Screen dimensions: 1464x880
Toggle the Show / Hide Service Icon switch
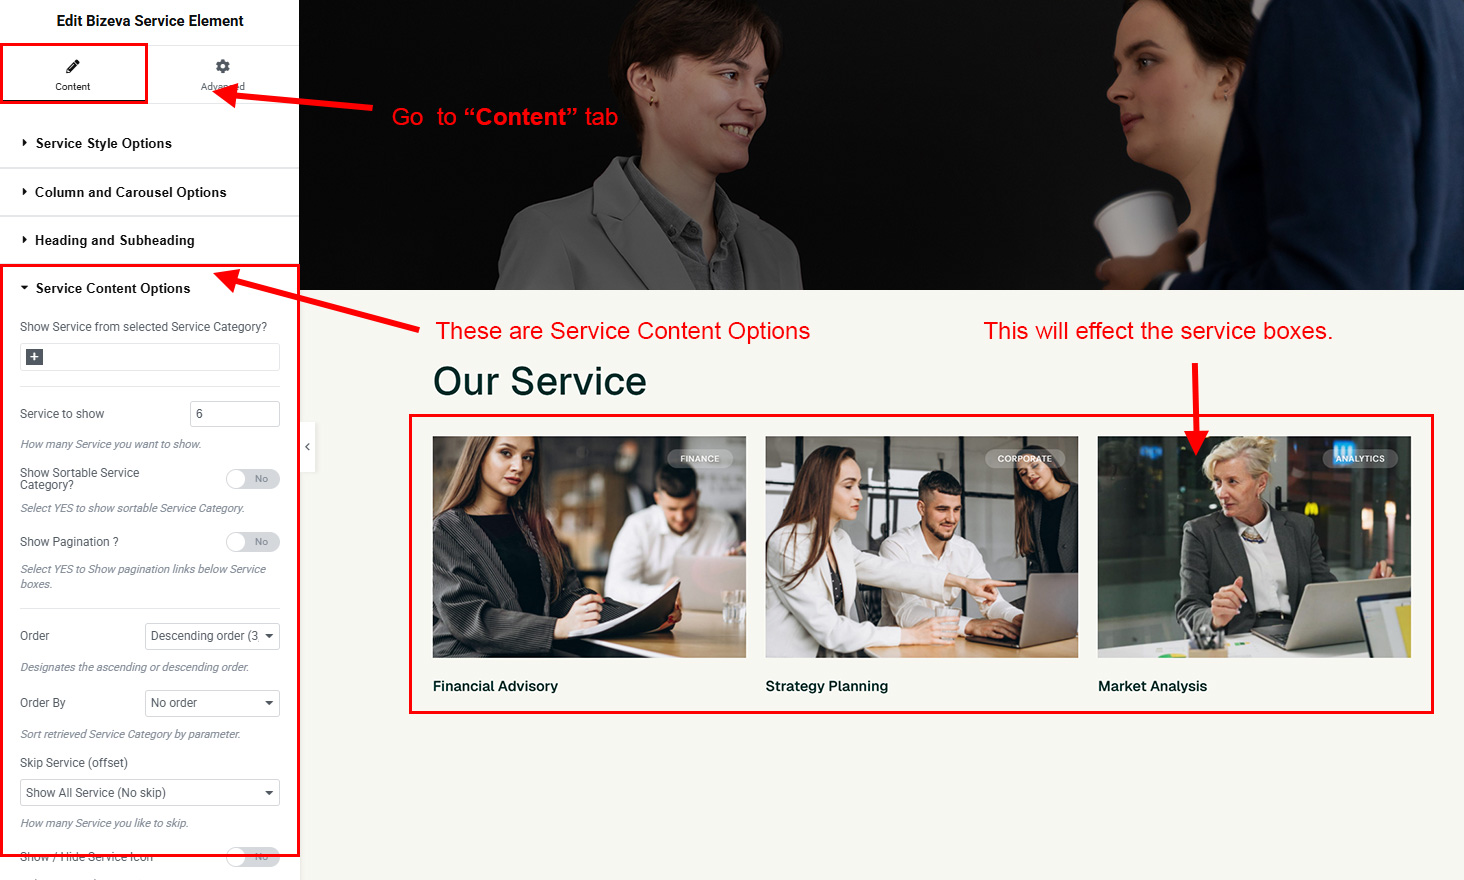pos(252,856)
